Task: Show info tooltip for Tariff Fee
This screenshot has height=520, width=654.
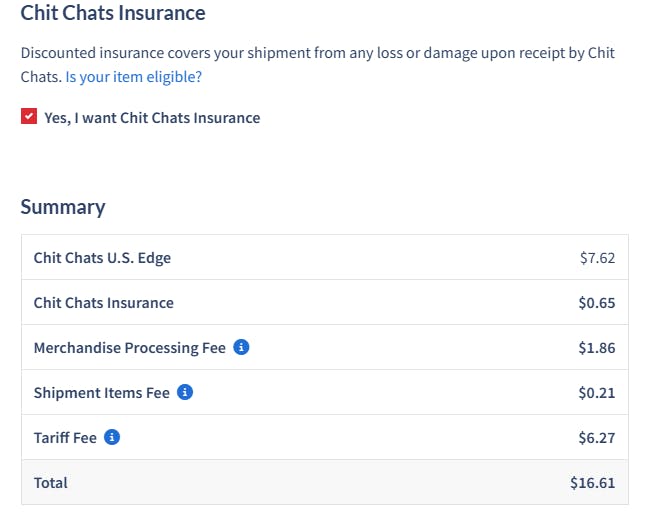Action: tap(112, 438)
